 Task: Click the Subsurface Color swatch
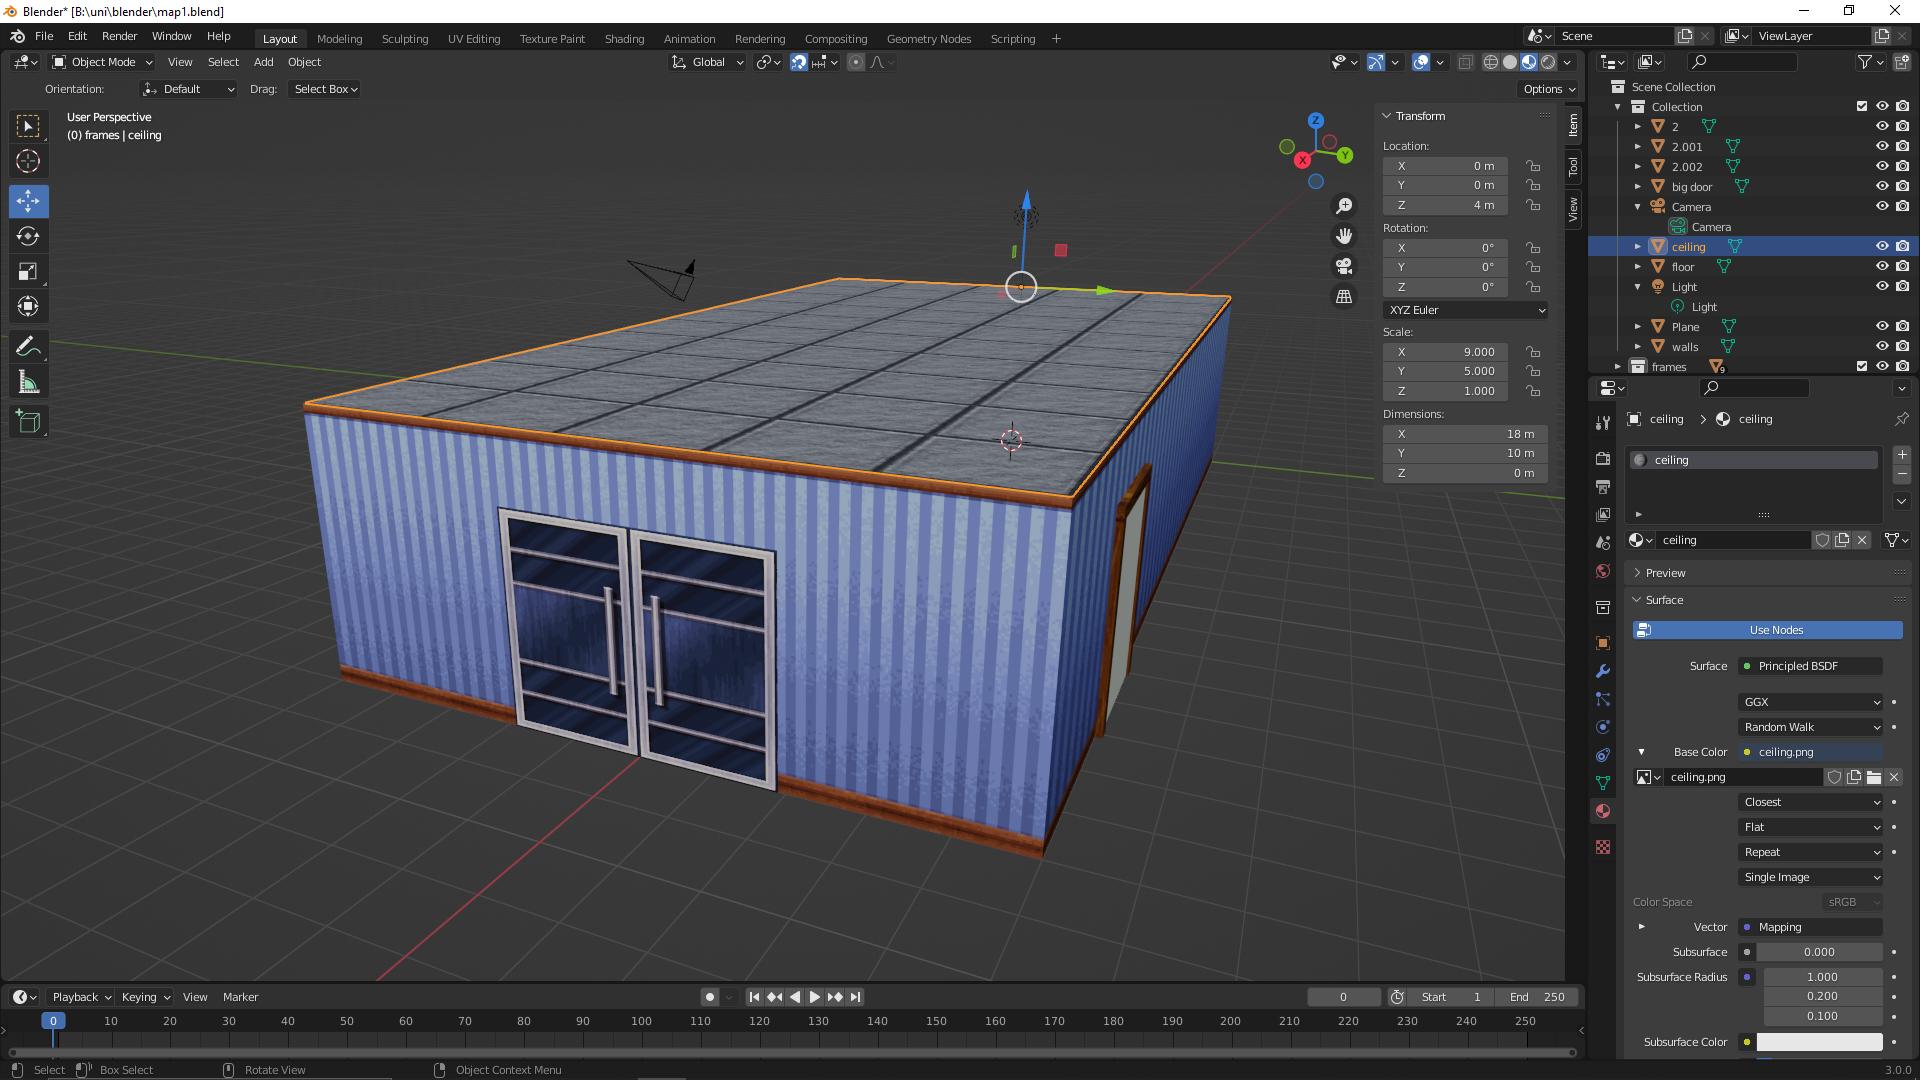(x=1819, y=1042)
